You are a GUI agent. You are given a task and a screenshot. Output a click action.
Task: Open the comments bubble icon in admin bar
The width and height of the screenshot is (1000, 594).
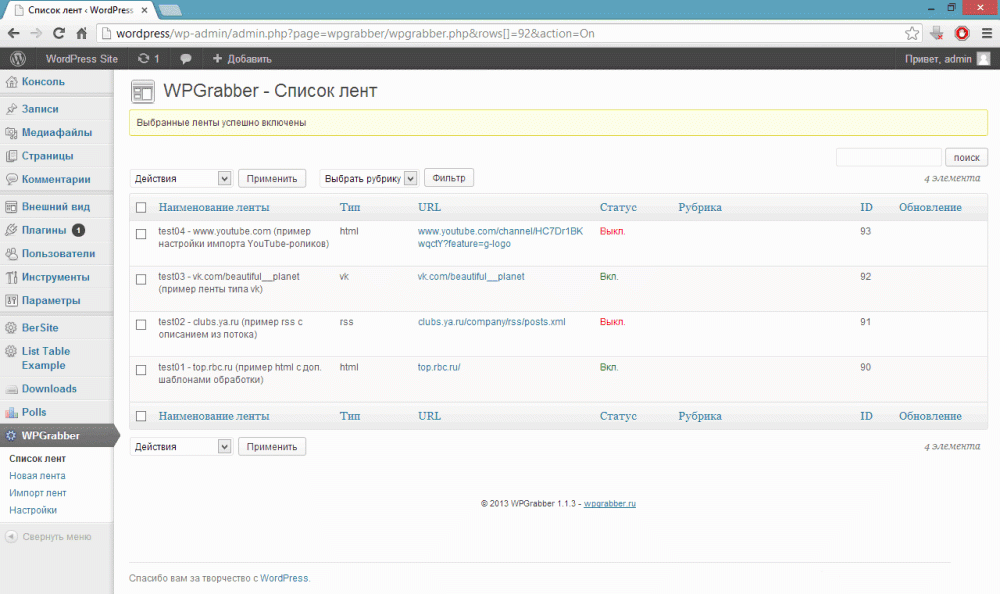coord(186,59)
